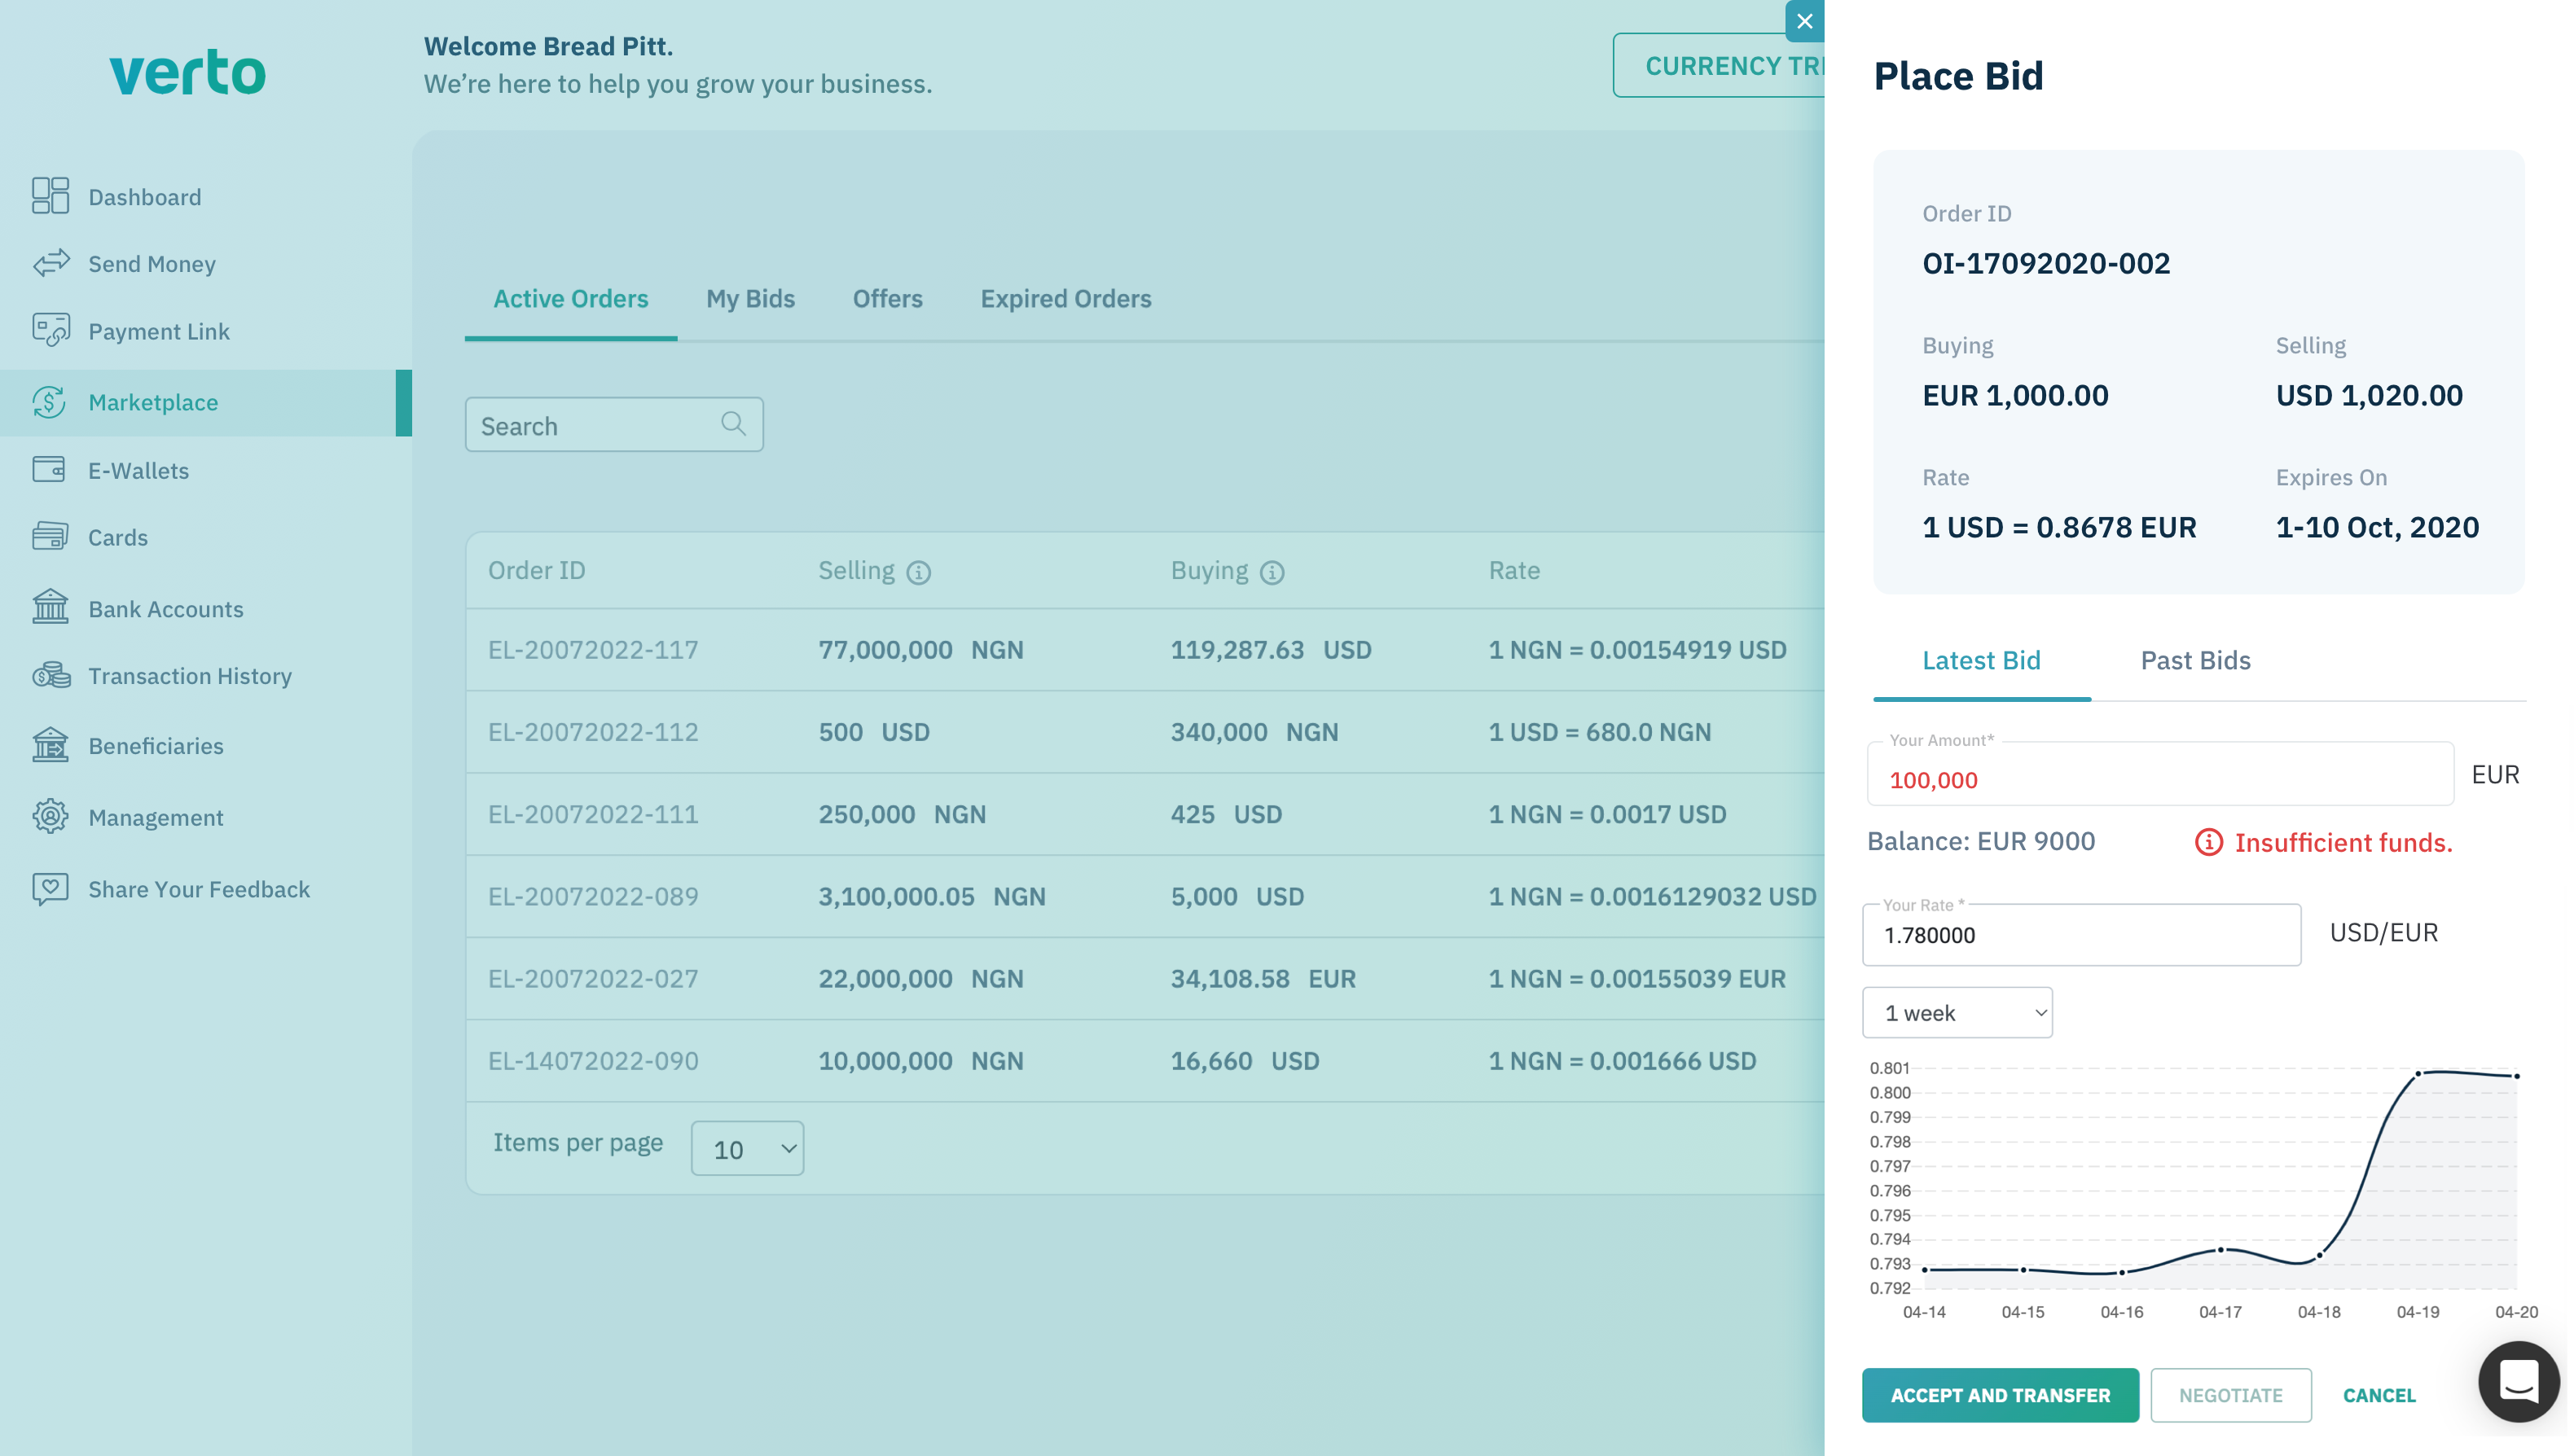Click the Cancel link
This screenshot has width=2574, height=1456.
tap(2378, 1395)
